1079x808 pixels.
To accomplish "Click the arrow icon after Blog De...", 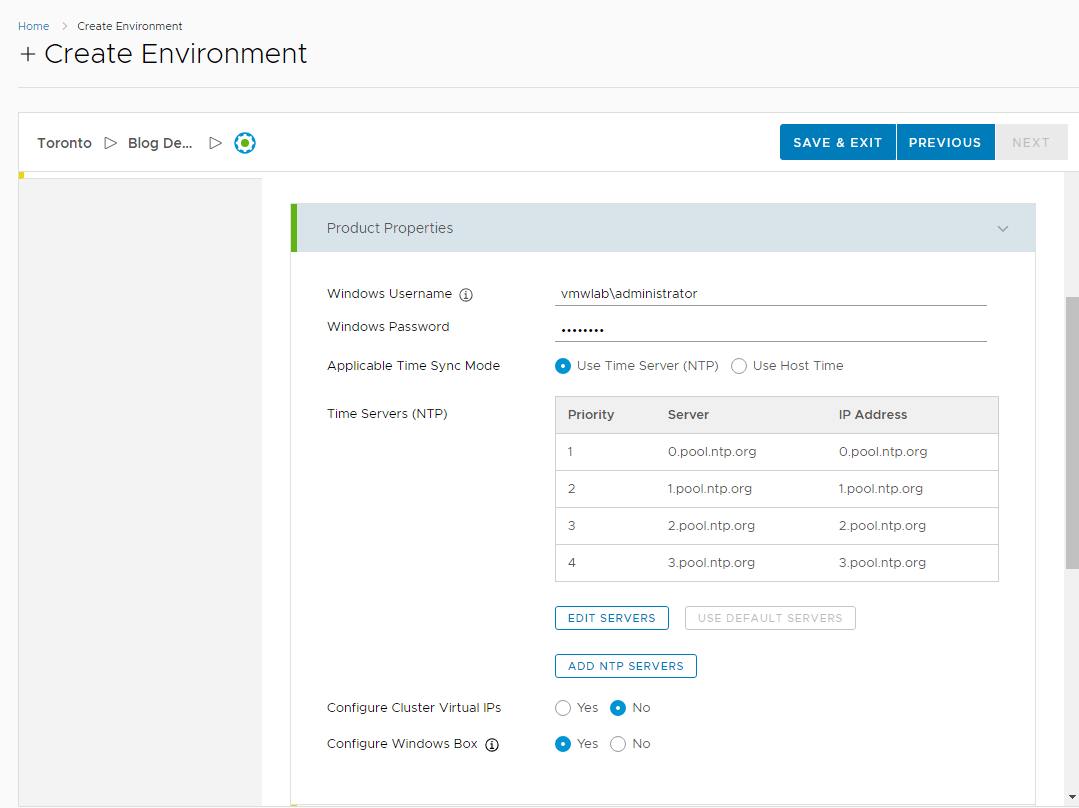I will point(215,143).
